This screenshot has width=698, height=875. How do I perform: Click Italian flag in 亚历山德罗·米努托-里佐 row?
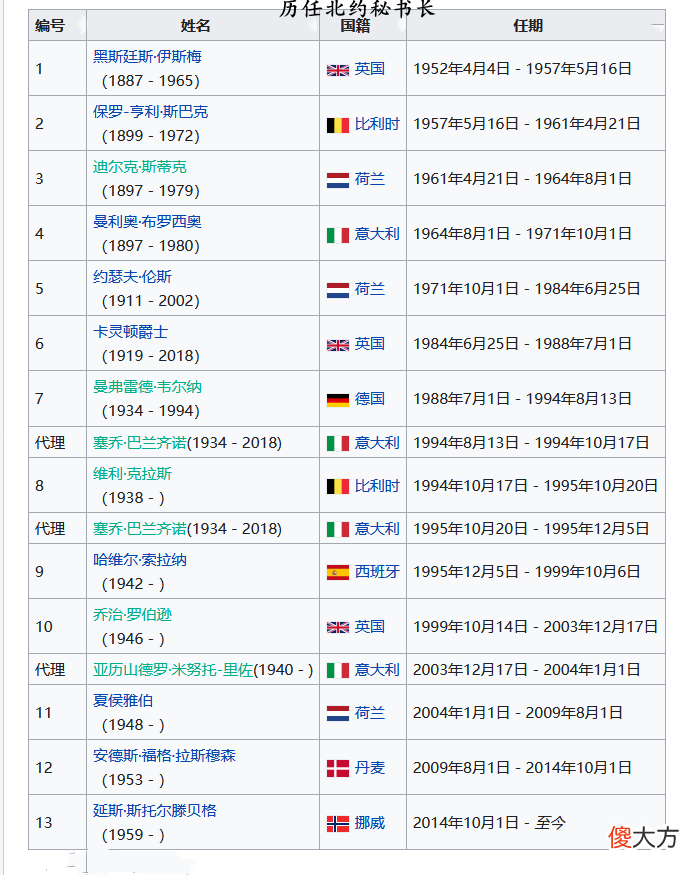(338, 670)
